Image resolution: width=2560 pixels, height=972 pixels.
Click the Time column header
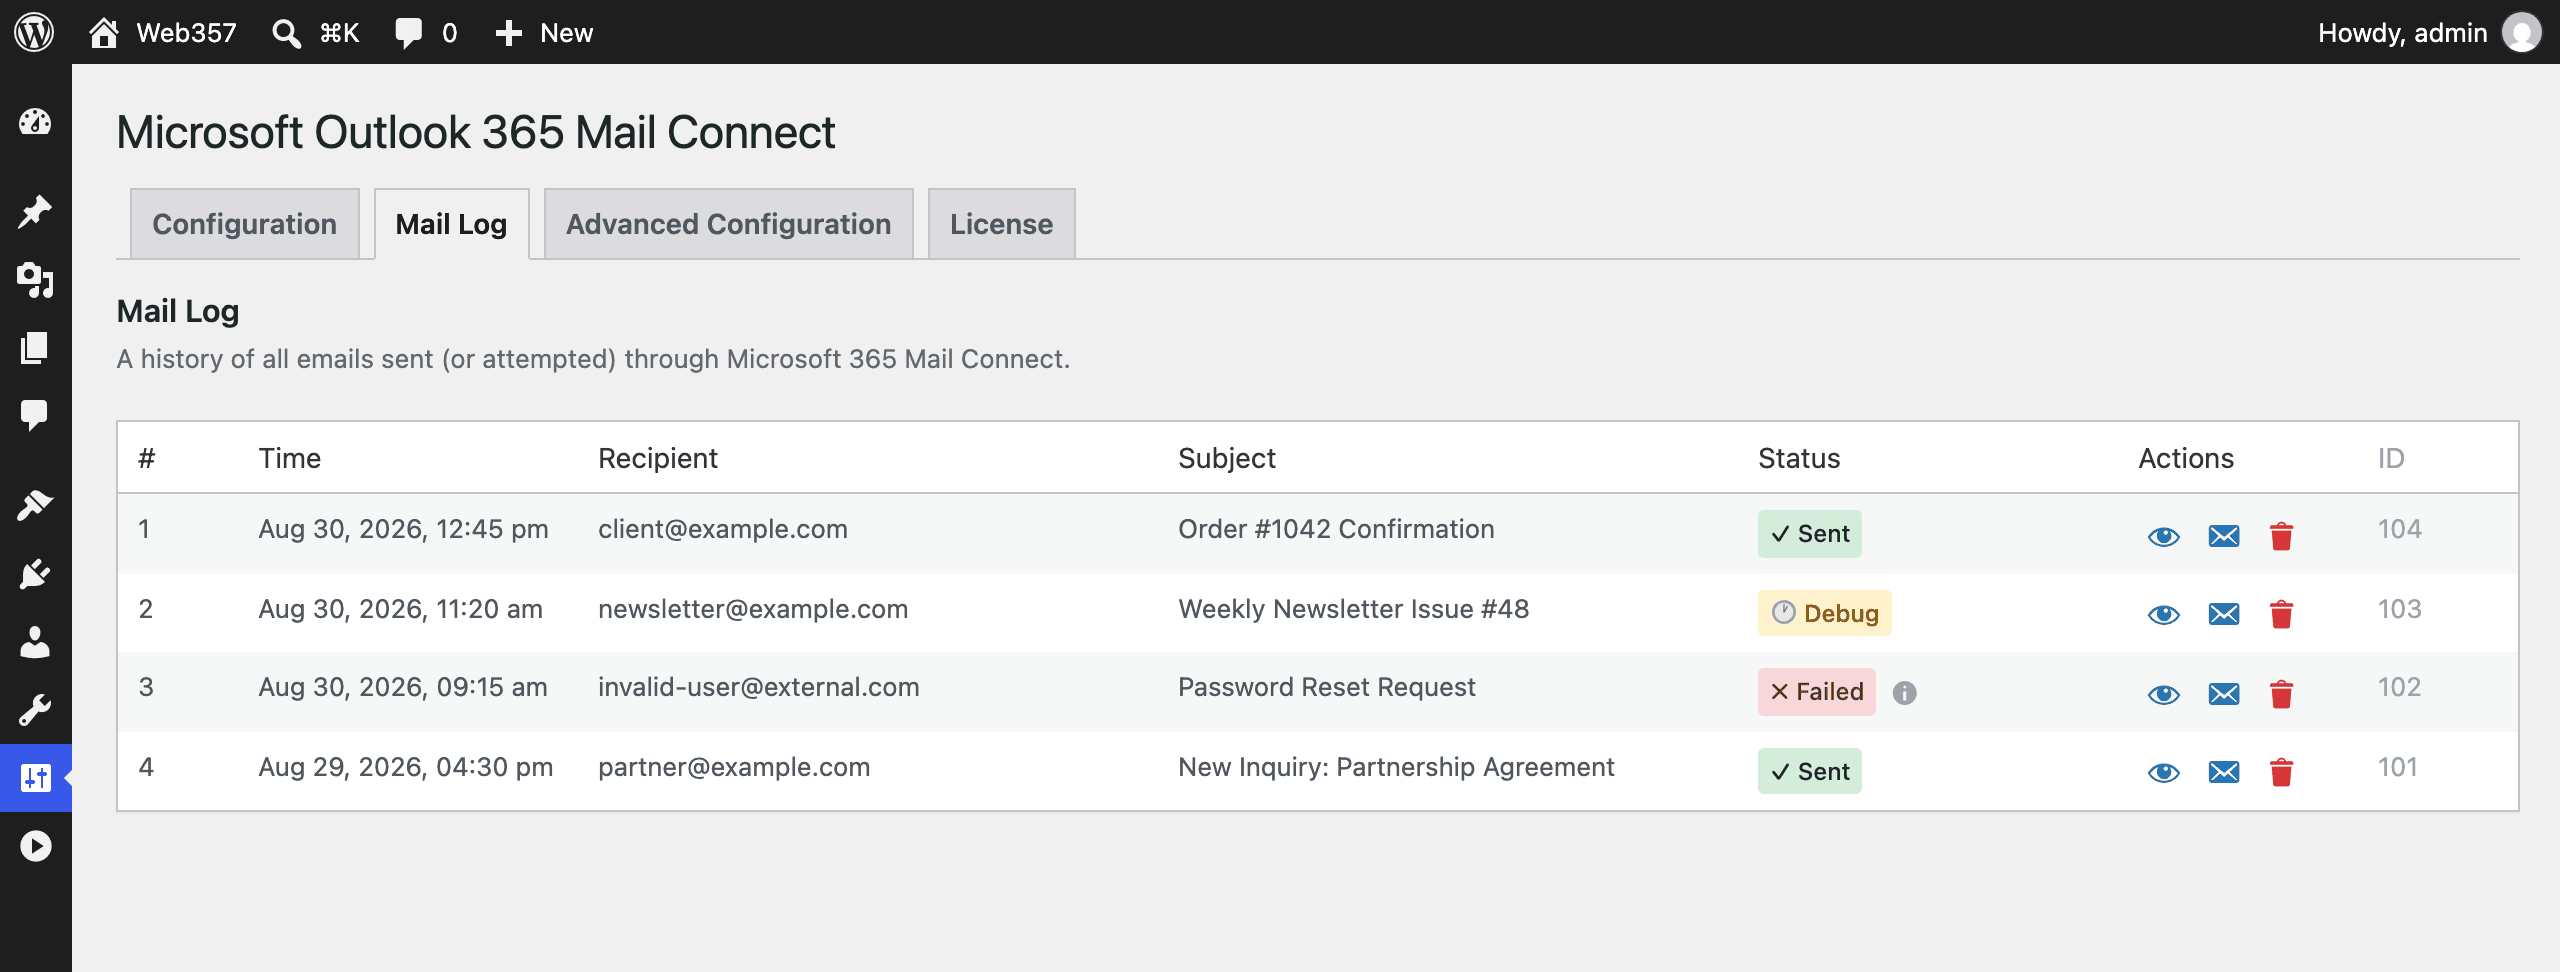(x=290, y=458)
